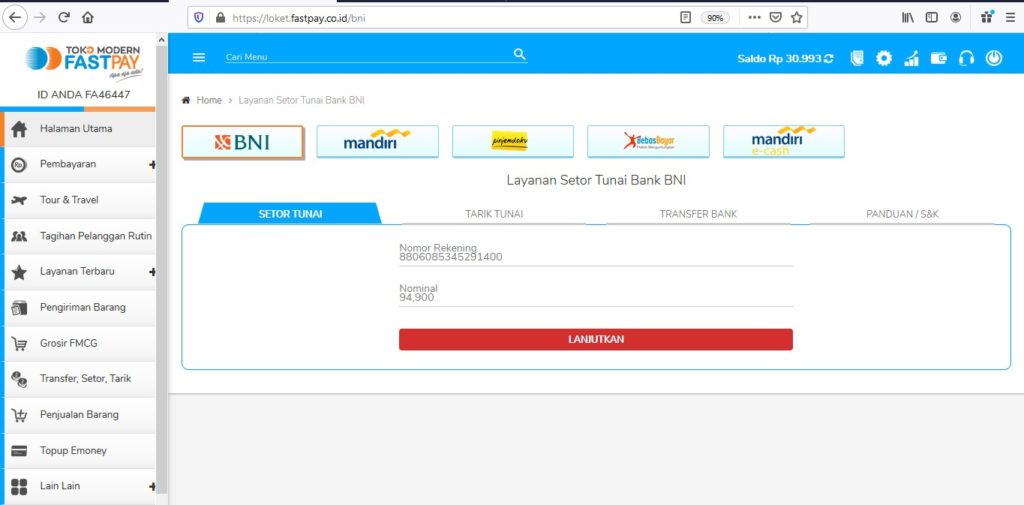Switch to the TRANSFER BANK tab
Viewport: 1024px width, 505px height.
698,214
